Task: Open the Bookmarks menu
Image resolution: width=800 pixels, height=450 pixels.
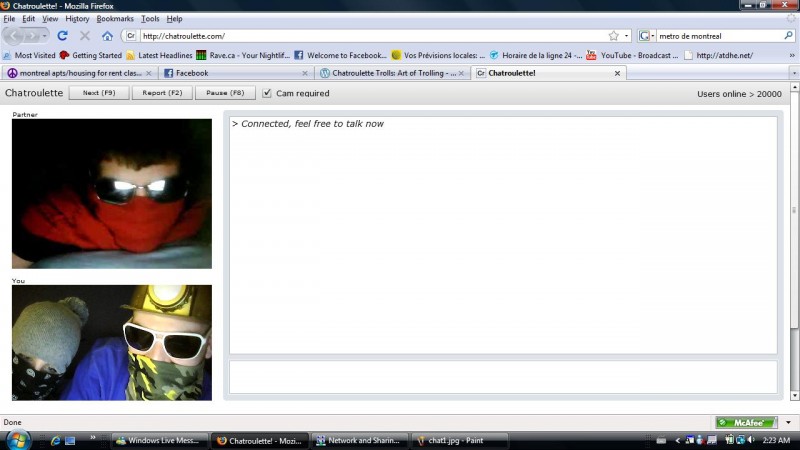Action: (115, 18)
